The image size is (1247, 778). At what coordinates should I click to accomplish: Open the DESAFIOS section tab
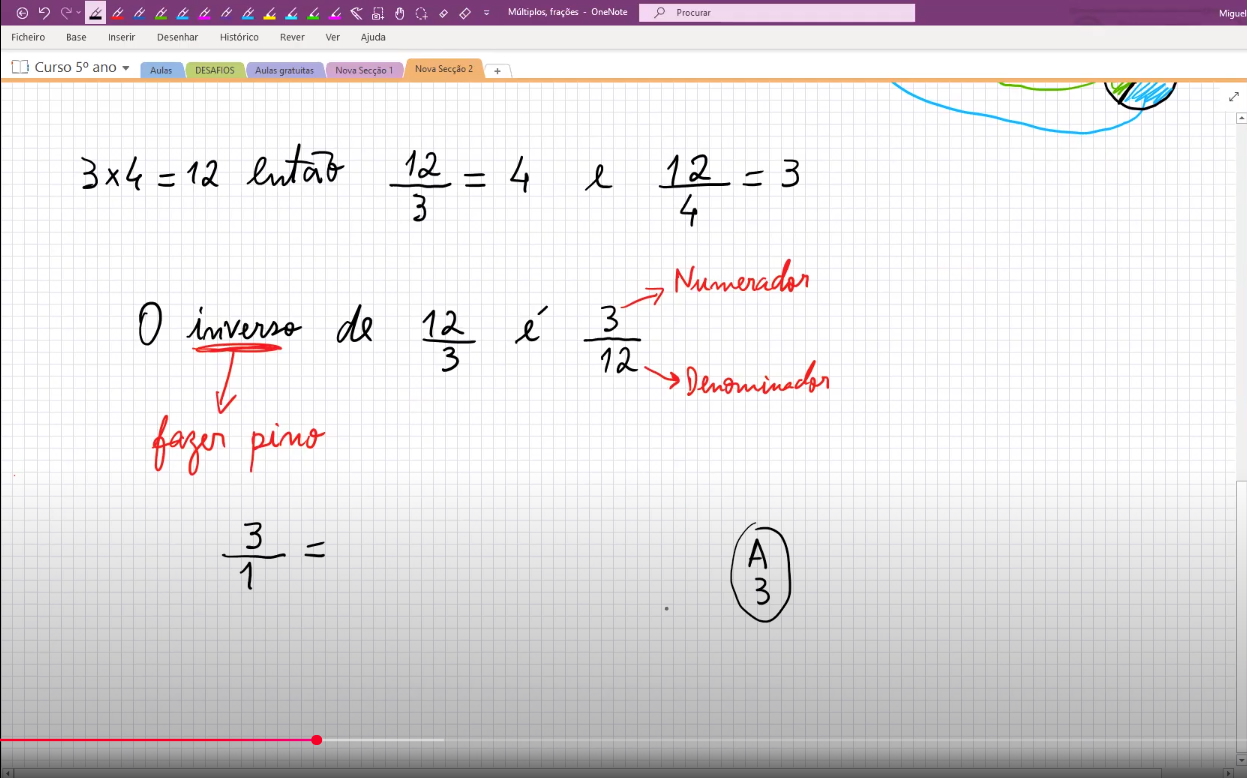(x=214, y=70)
